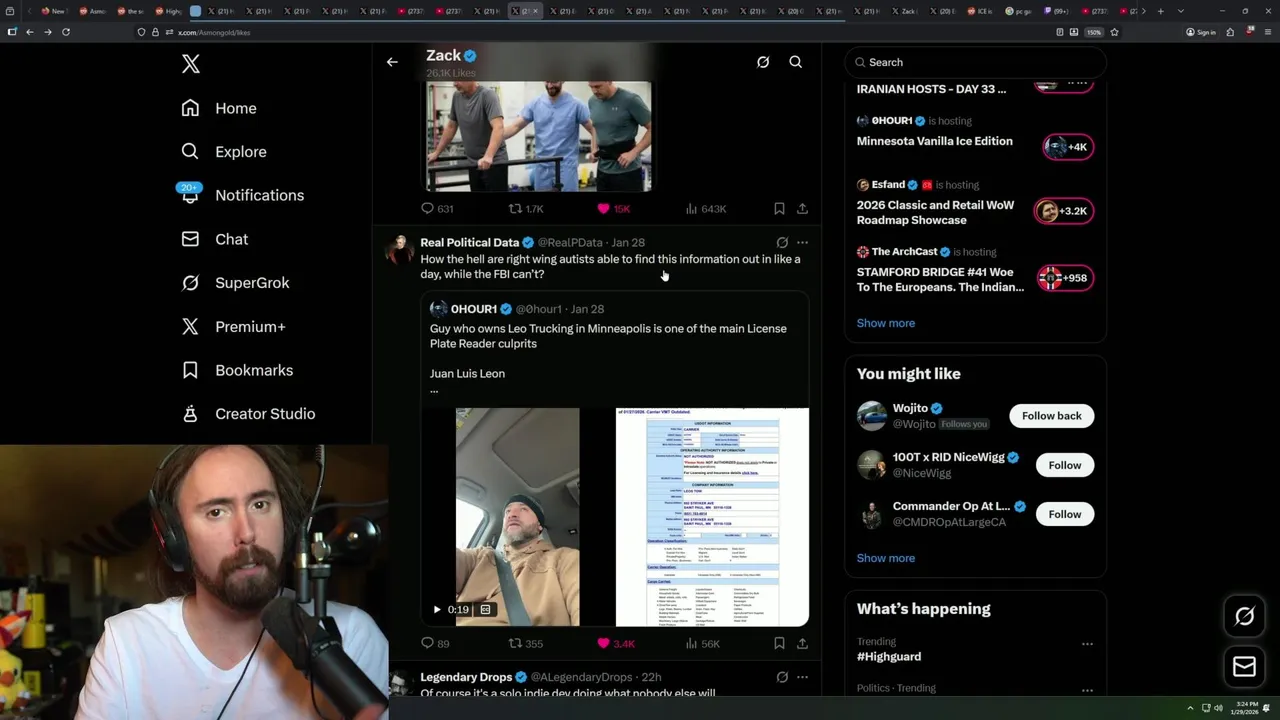Bookmark the Real Political Data post
The width and height of the screenshot is (1280, 720).
click(779, 643)
